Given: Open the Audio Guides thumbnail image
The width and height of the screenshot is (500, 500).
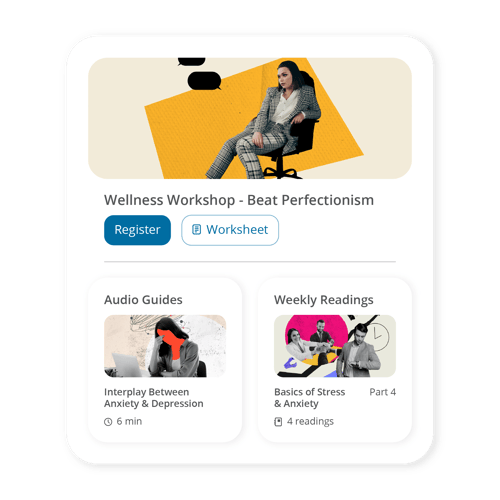Looking at the screenshot, I should click(x=165, y=346).
